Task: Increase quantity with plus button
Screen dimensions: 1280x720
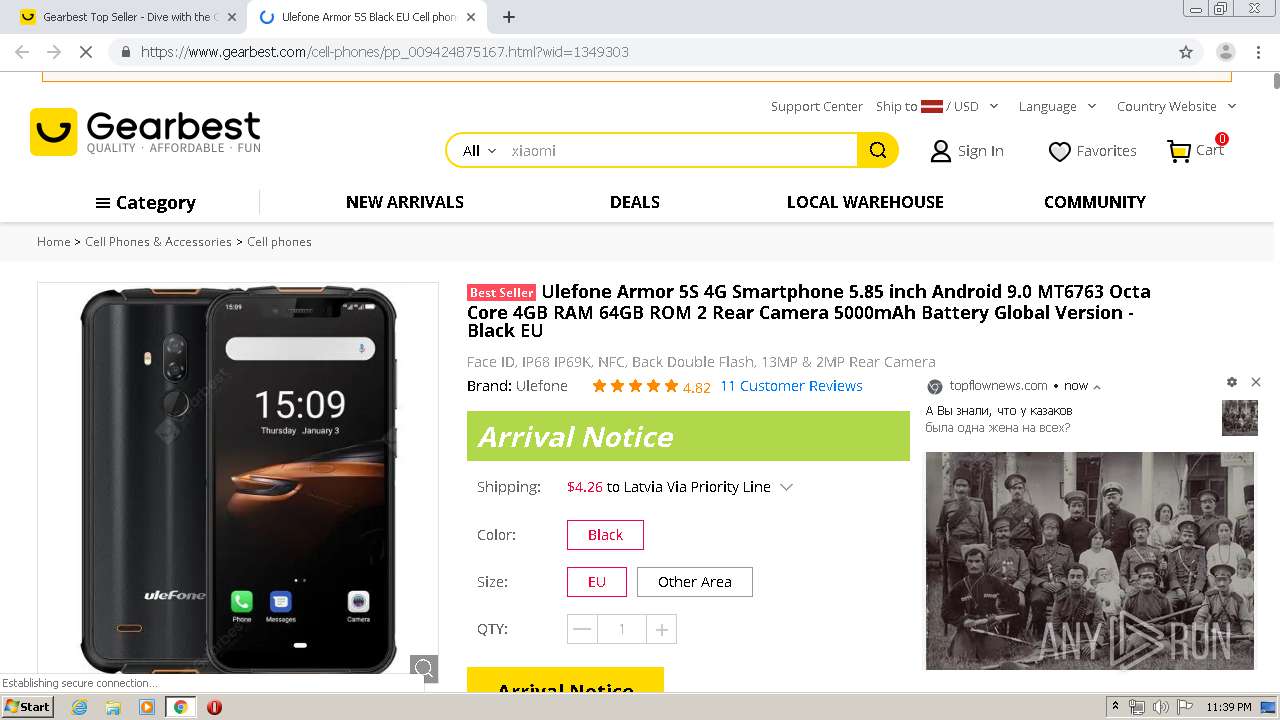Action: pos(662,629)
